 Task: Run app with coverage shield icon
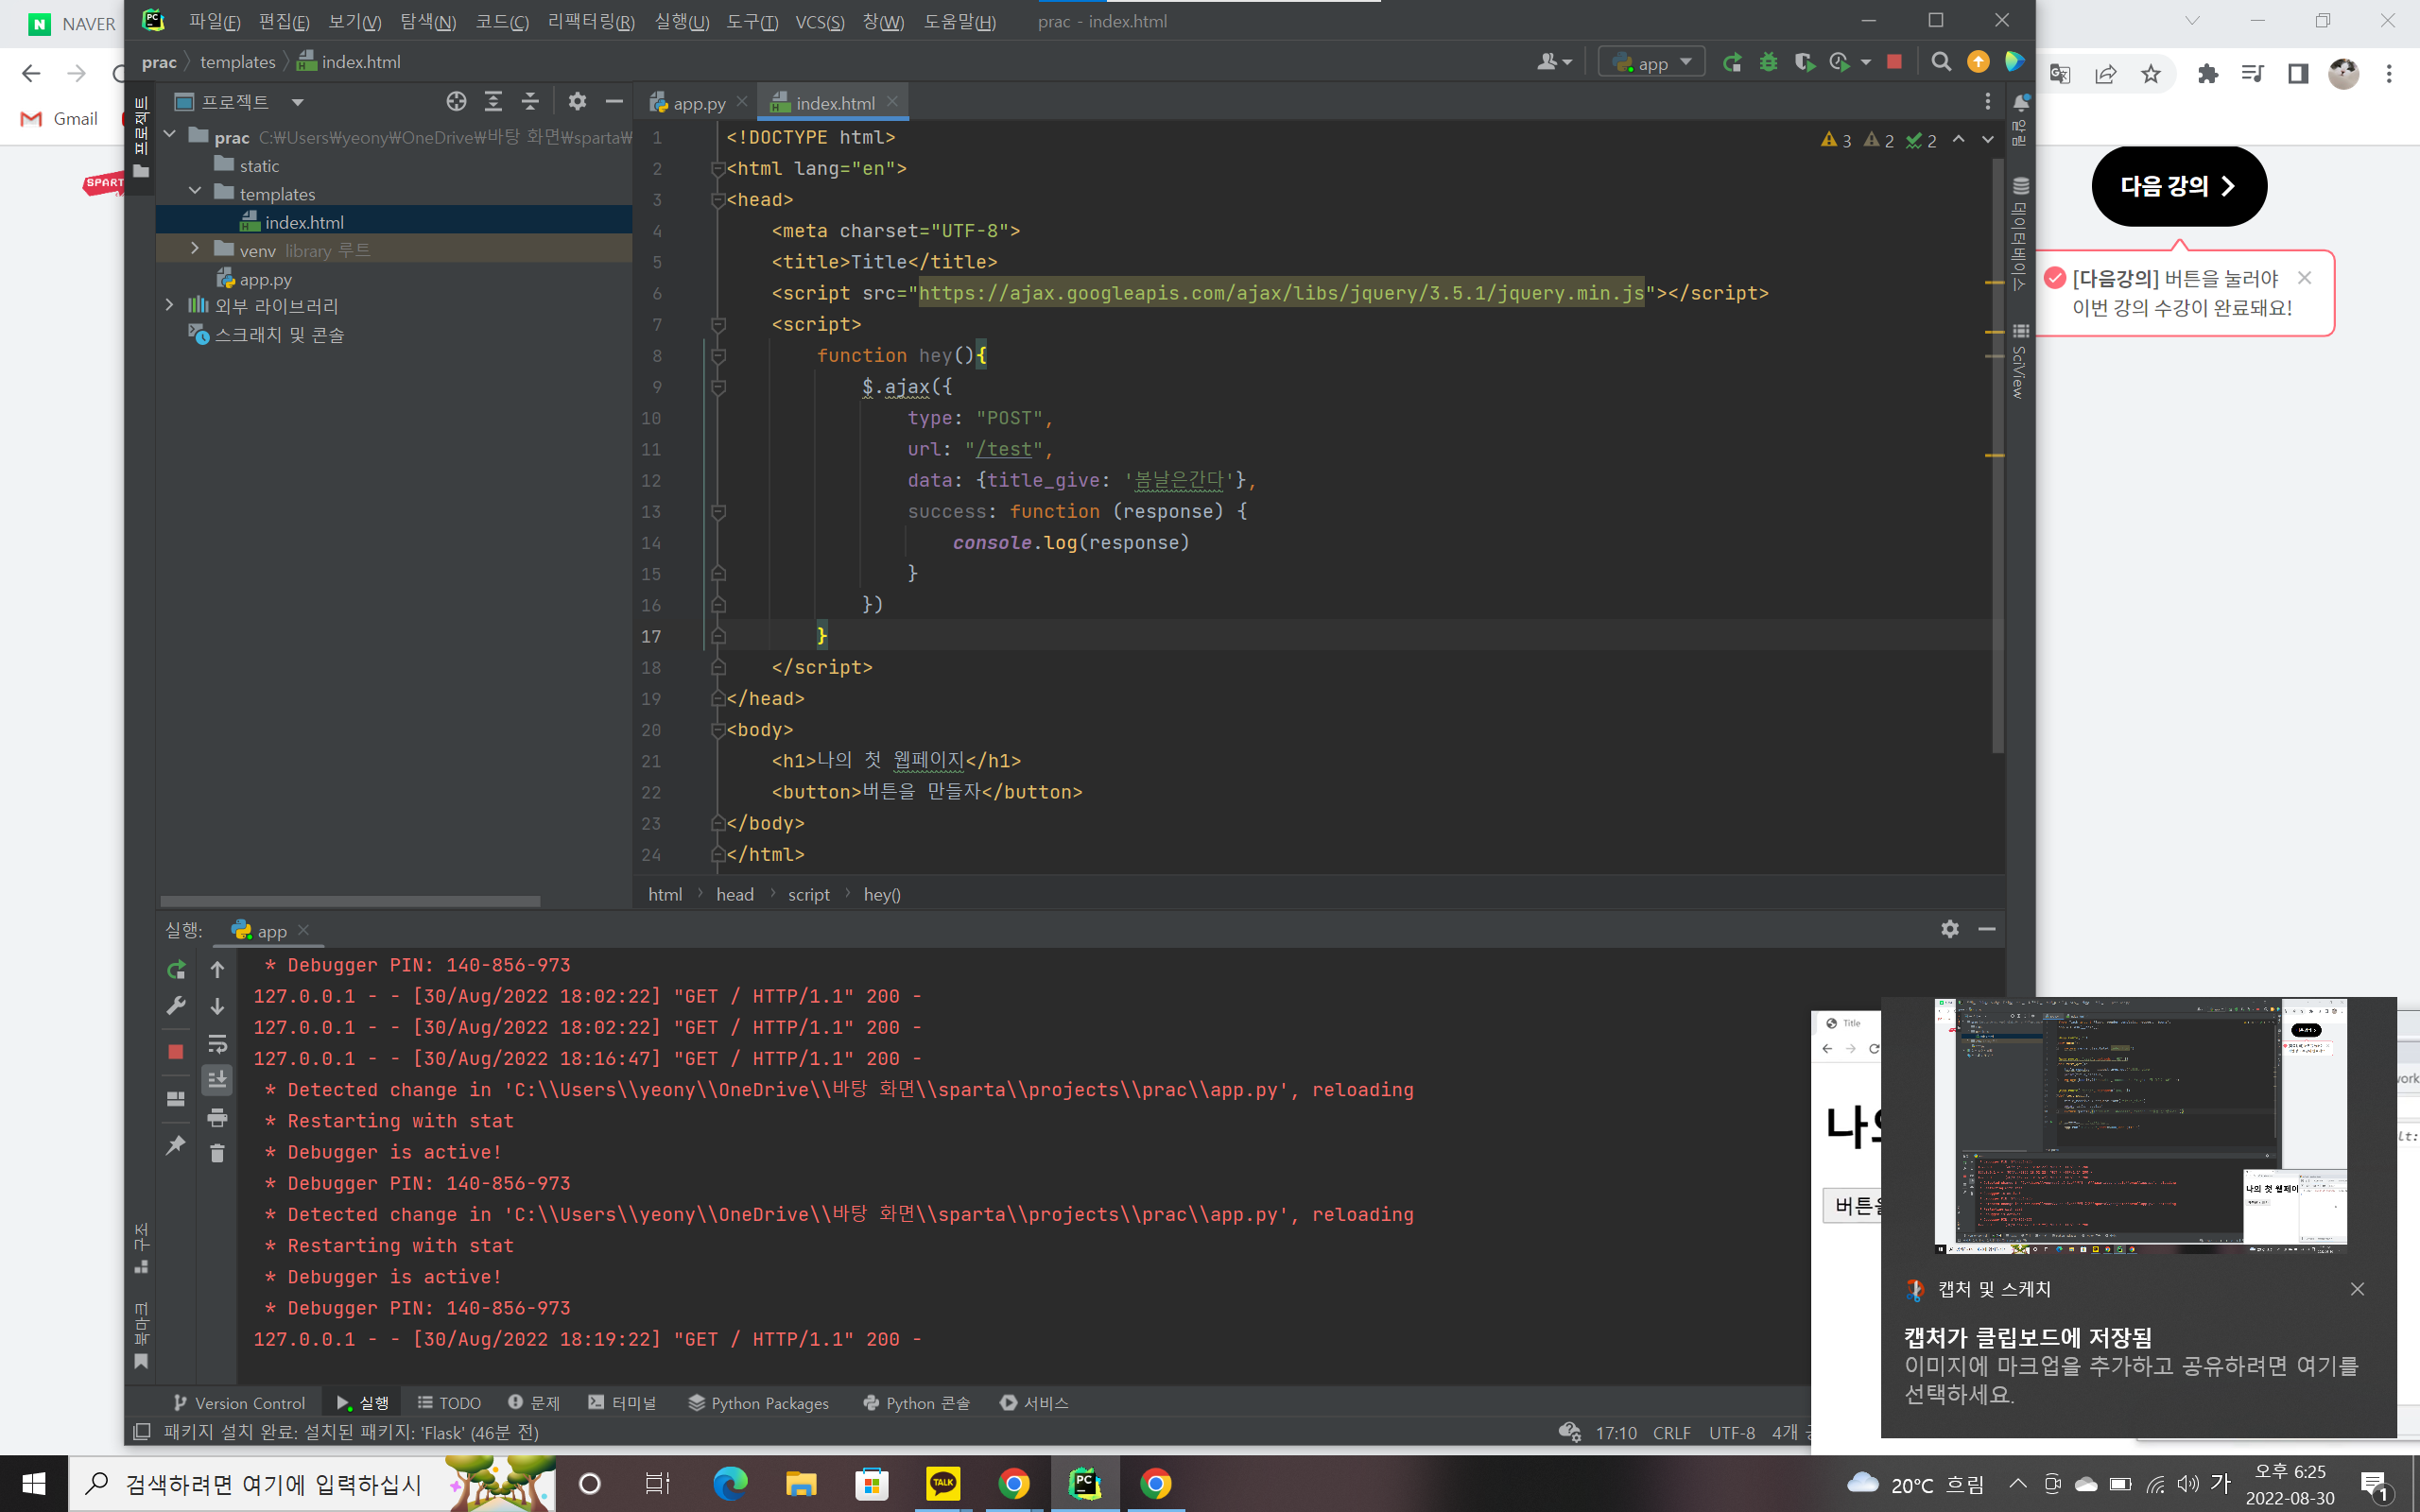pos(1804,63)
